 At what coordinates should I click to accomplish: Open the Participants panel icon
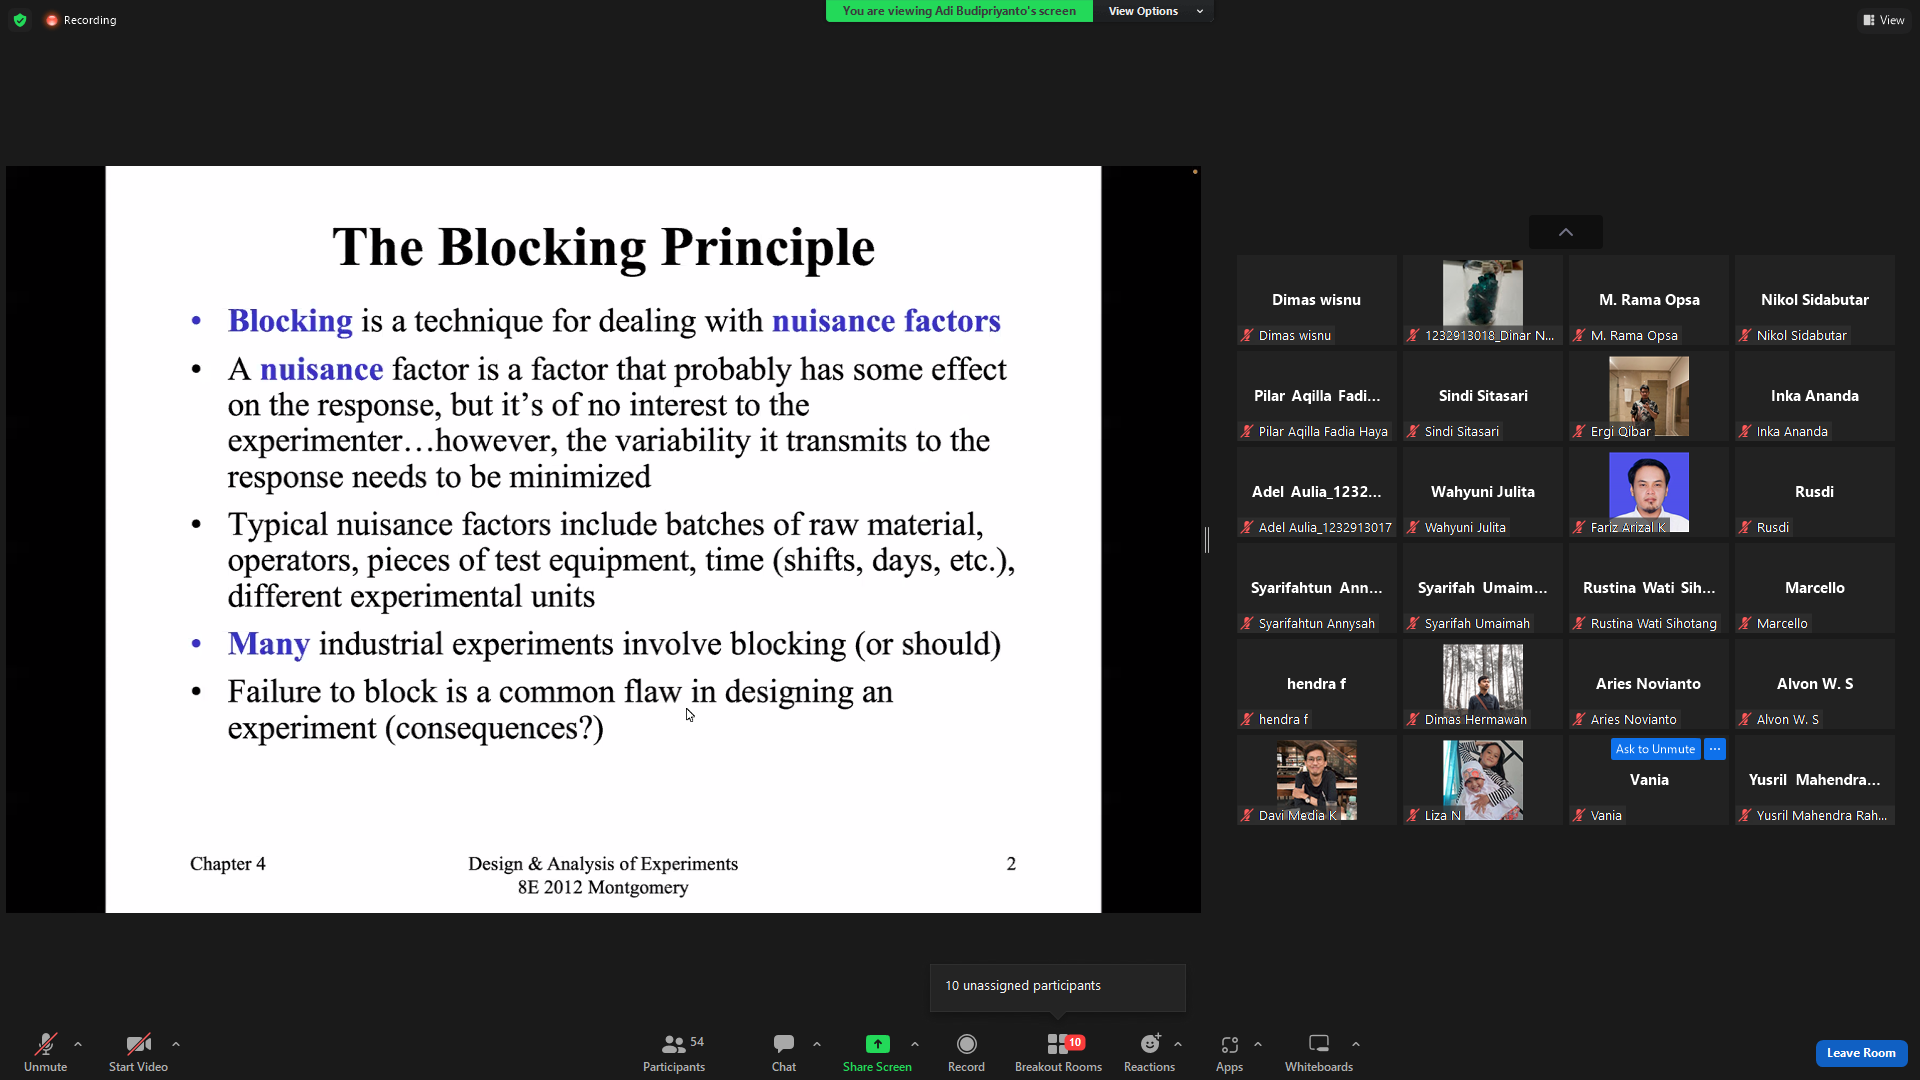(674, 1044)
